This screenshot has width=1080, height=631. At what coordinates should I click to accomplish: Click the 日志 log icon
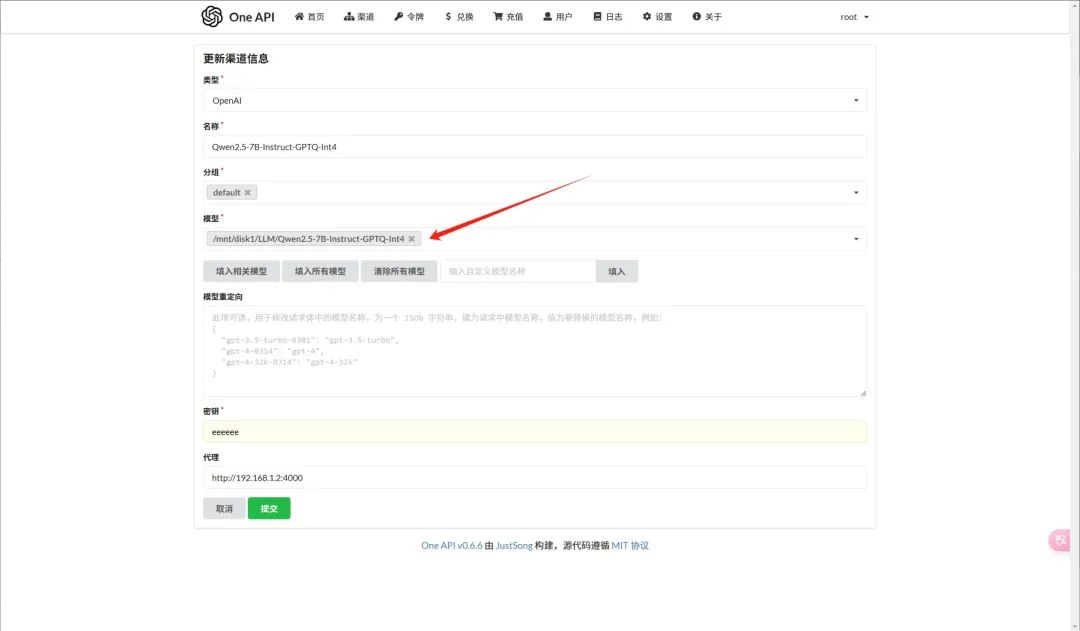(597, 17)
